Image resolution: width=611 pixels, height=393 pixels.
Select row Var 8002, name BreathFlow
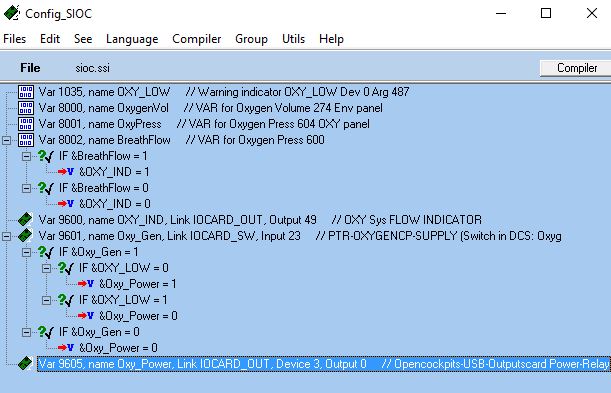pyautogui.click(x=181, y=140)
